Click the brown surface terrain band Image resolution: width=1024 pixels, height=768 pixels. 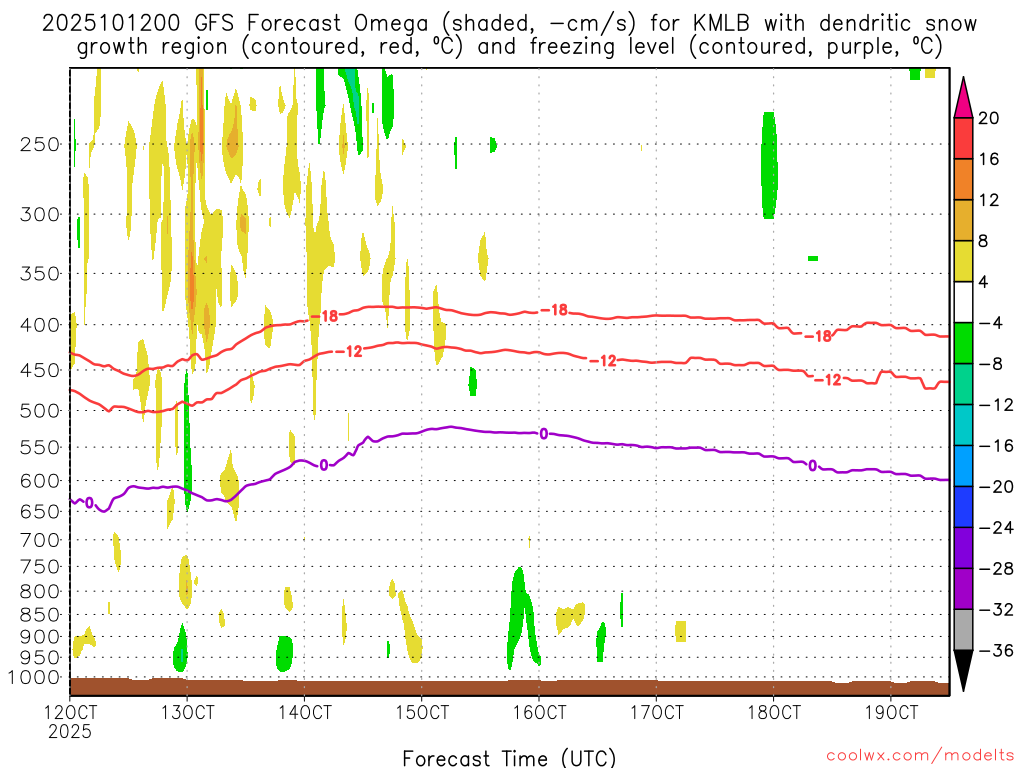509,687
